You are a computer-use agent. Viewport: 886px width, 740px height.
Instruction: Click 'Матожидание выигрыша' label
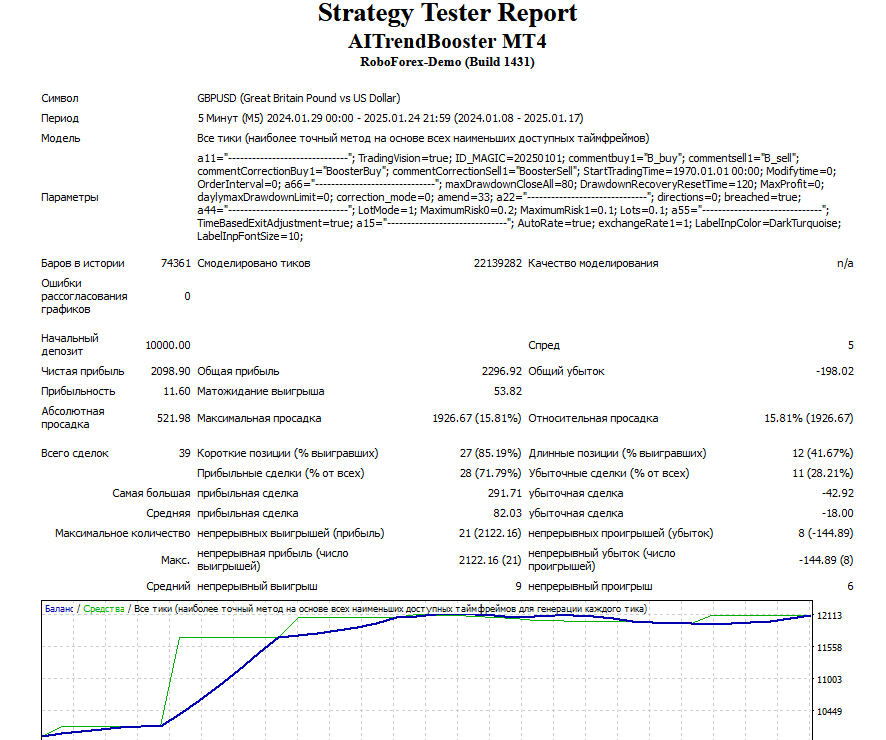(x=260, y=391)
